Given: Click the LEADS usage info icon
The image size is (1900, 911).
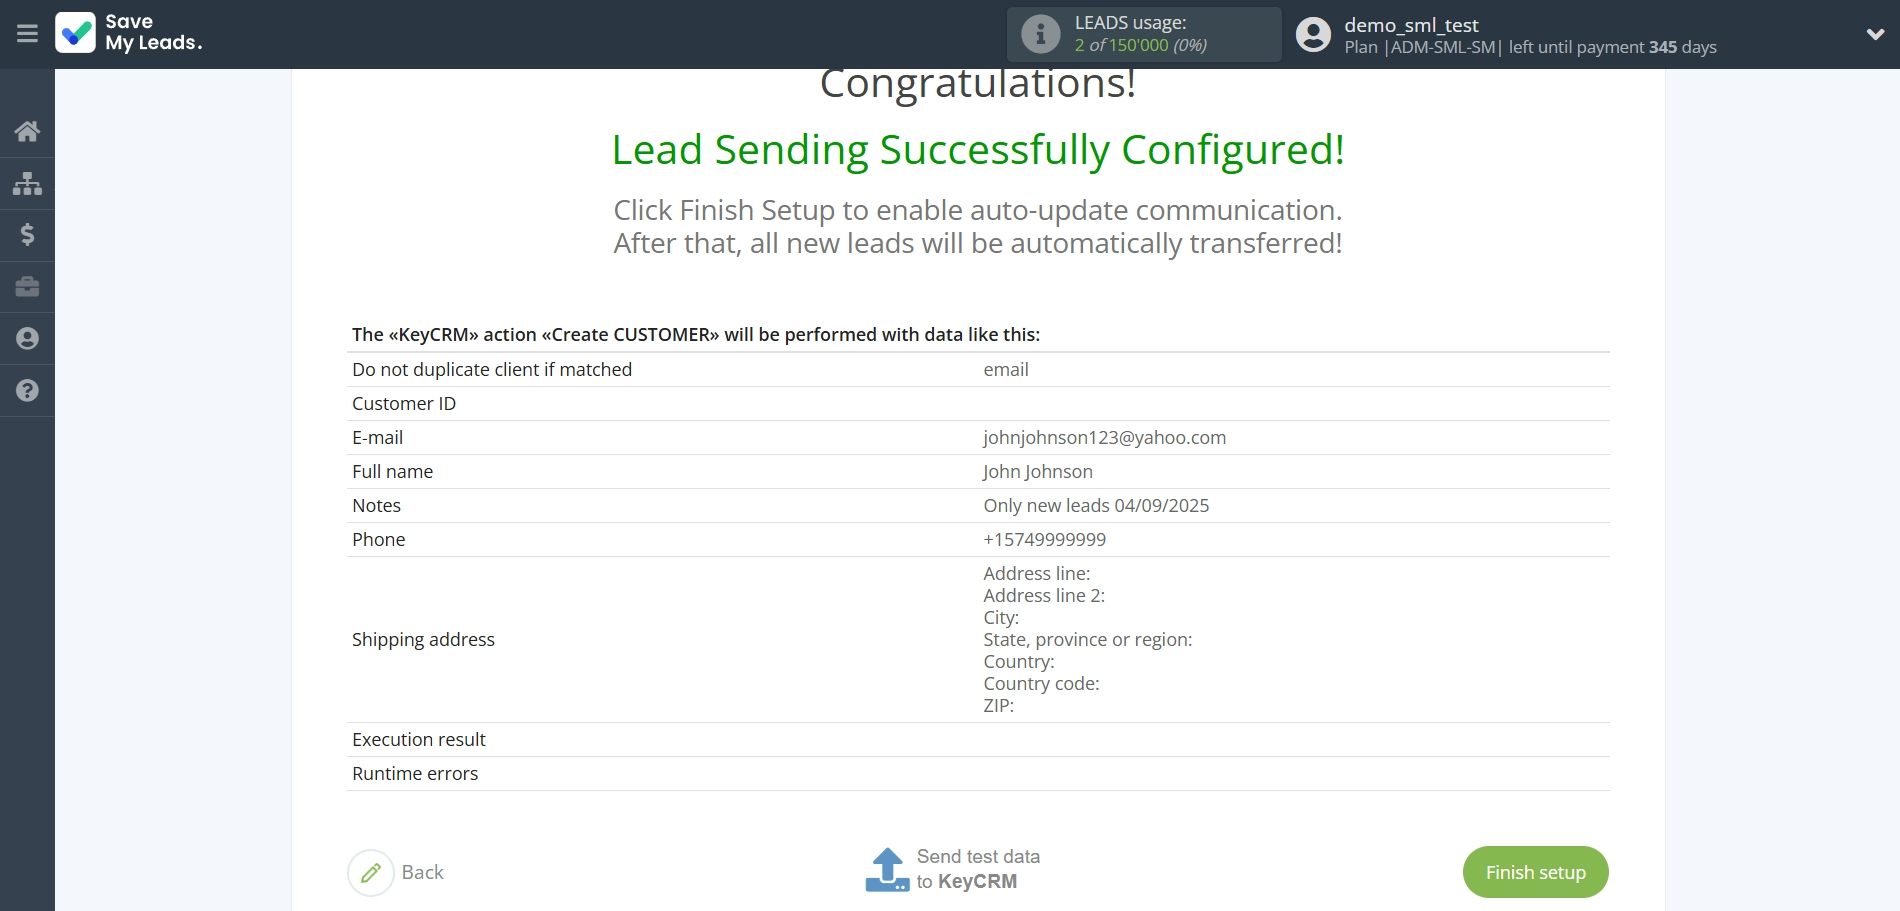Looking at the screenshot, I should (1040, 34).
